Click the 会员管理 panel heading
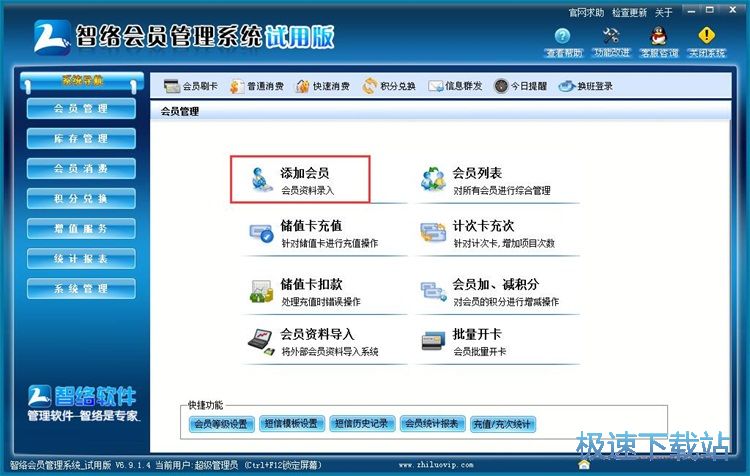Screen dimensions: 750x476 pos(180,111)
